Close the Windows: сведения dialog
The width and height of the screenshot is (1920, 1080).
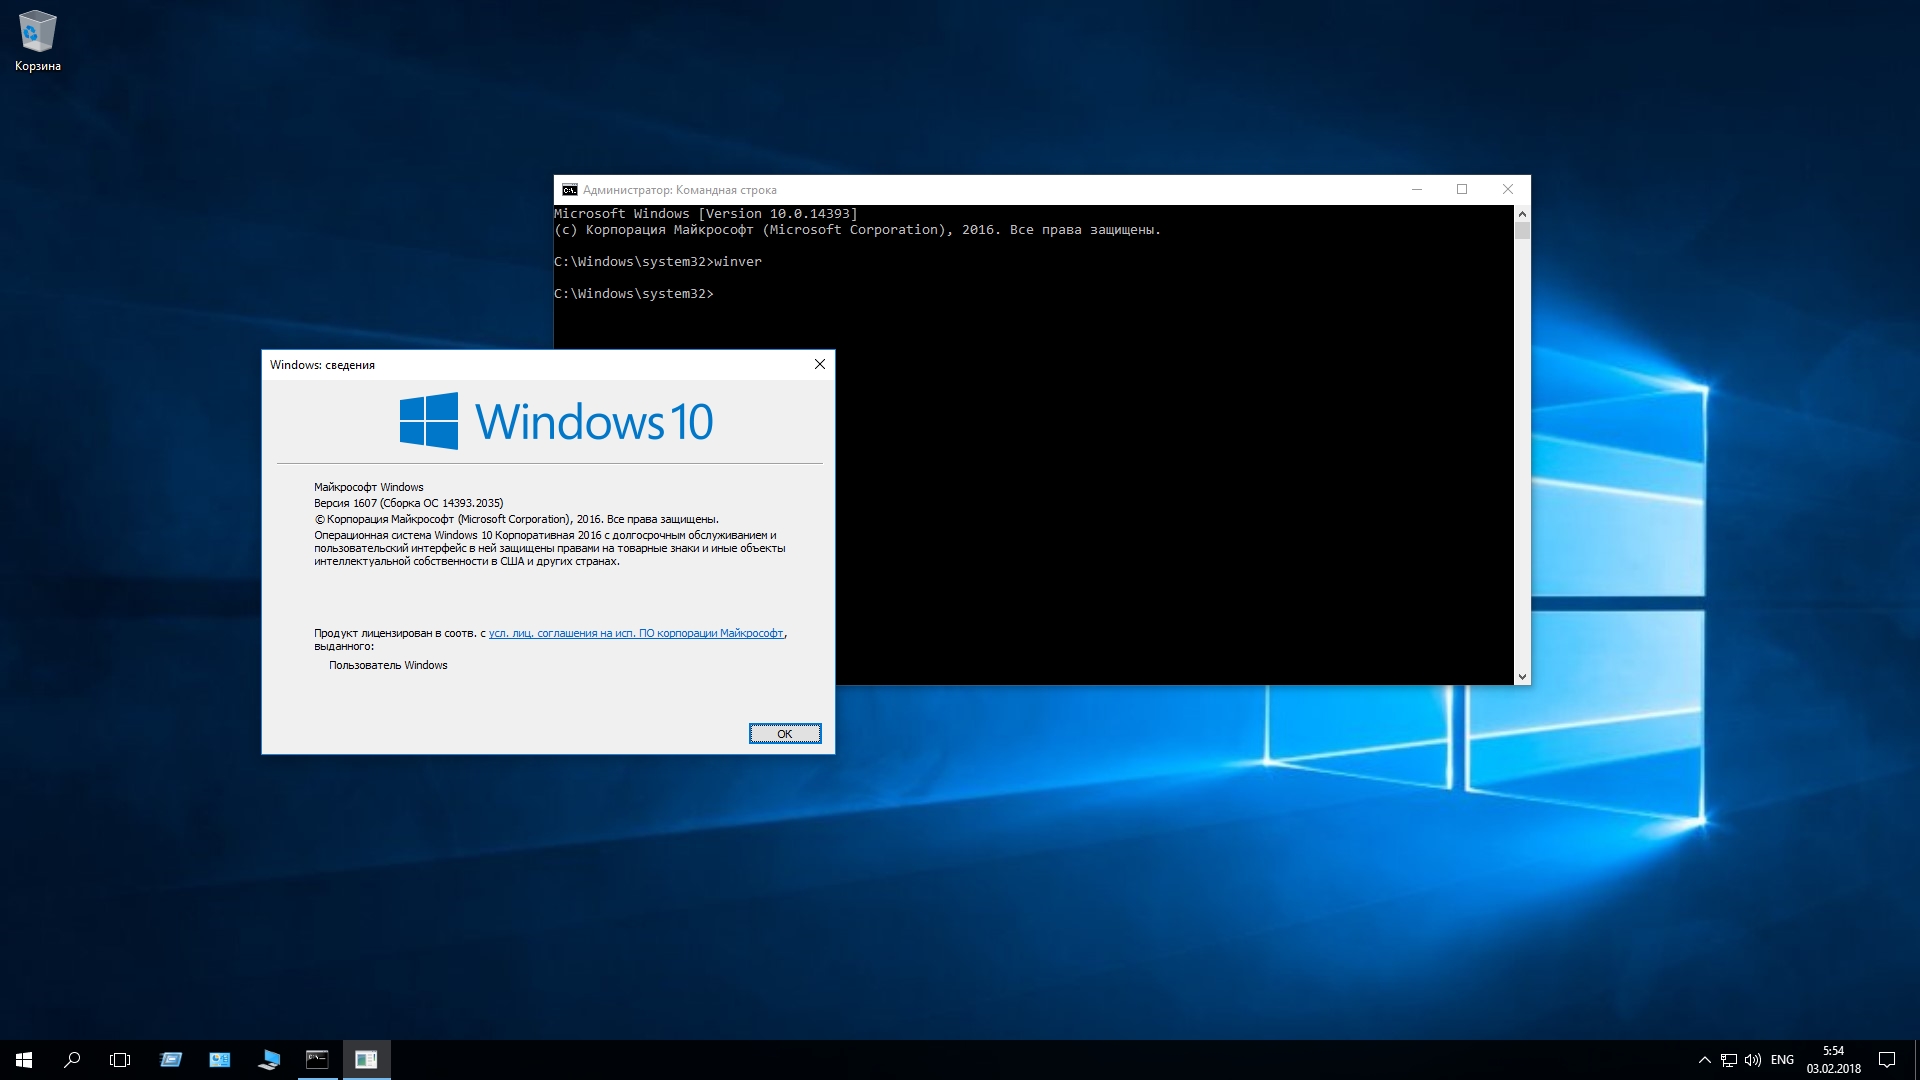point(820,365)
